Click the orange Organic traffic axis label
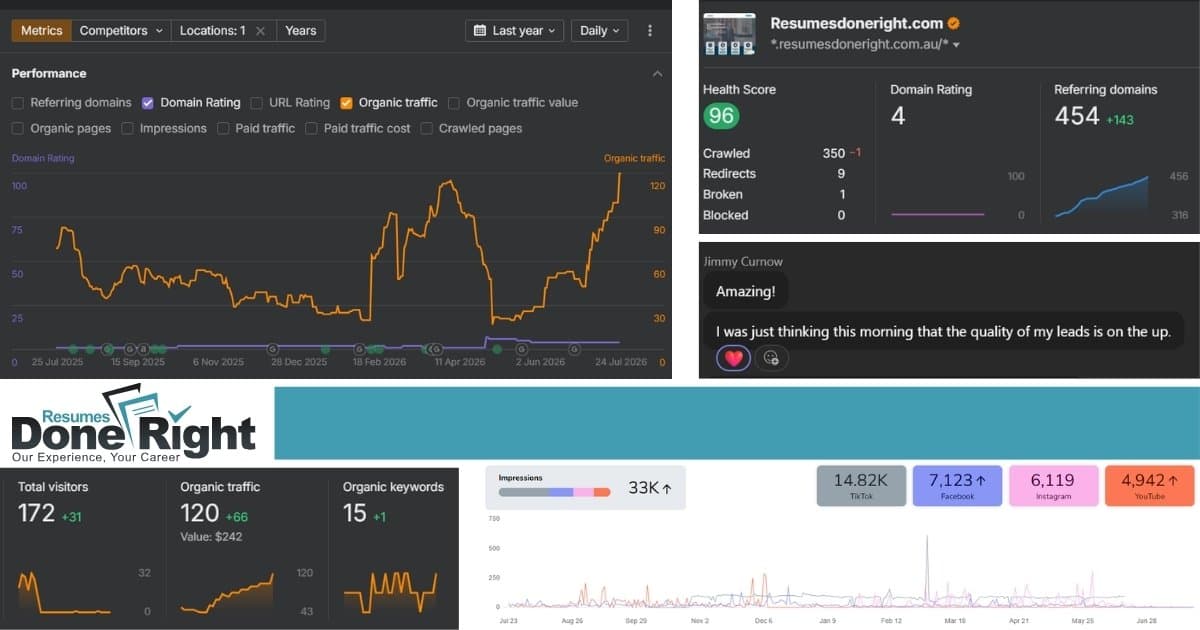1200x630 pixels. pos(635,158)
